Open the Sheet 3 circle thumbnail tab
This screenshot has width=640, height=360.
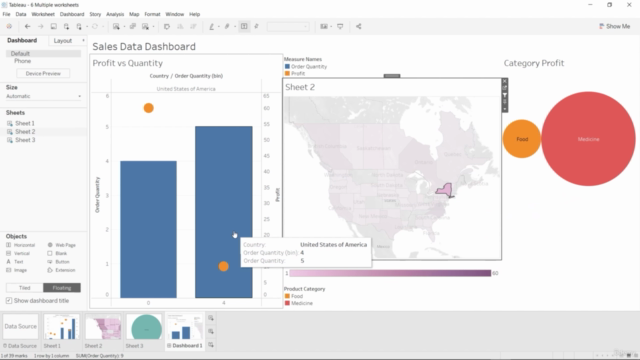click(144, 327)
